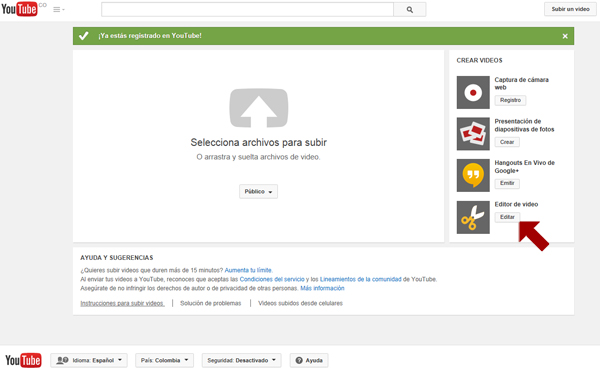The width and height of the screenshot is (600, 375).
Task: Open the Seguridad: Desactivado dropdown
Action: point(241,360)
